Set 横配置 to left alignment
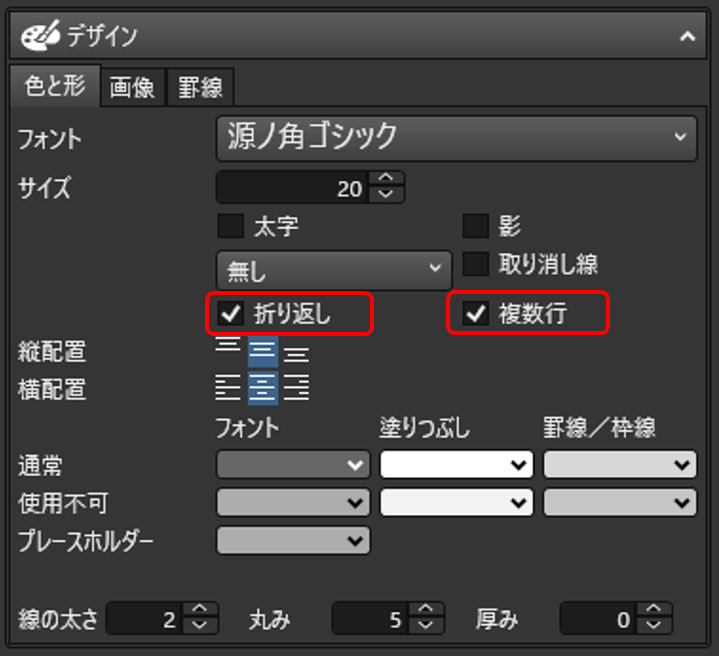Screen dimensions: 719x656 click(x=228, y=388)
